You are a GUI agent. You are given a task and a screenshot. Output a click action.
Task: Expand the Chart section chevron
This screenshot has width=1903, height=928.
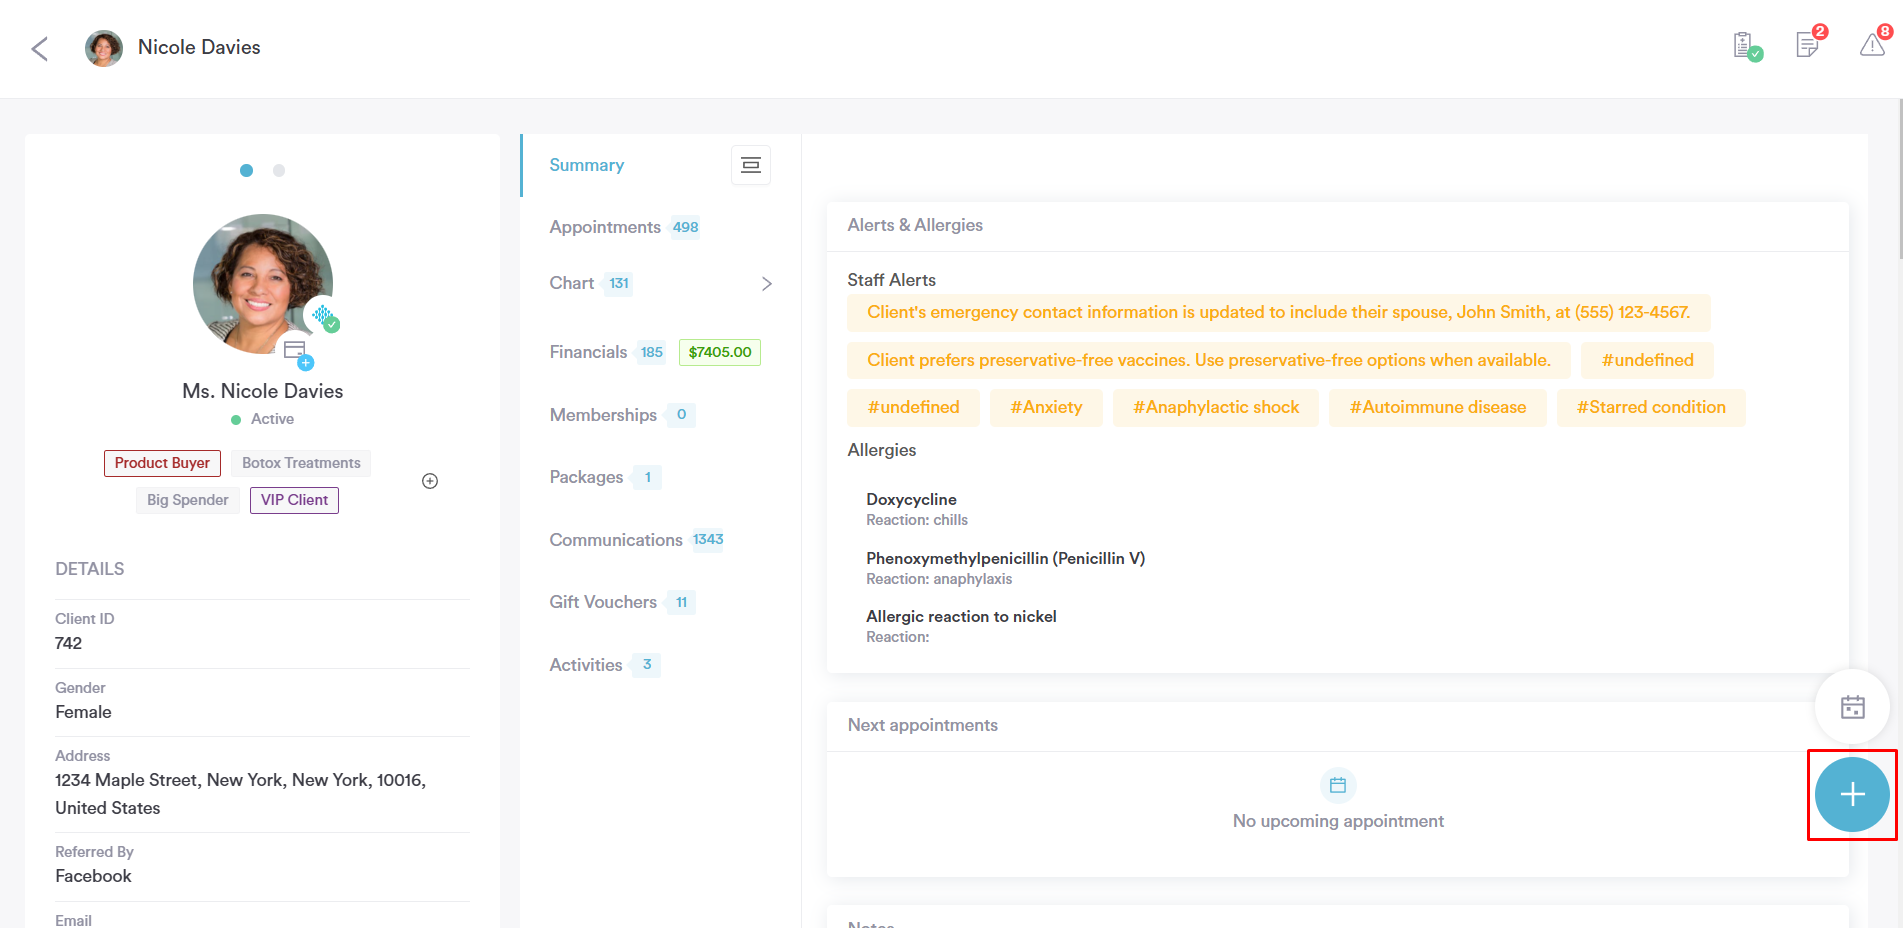tap(766, 284)
